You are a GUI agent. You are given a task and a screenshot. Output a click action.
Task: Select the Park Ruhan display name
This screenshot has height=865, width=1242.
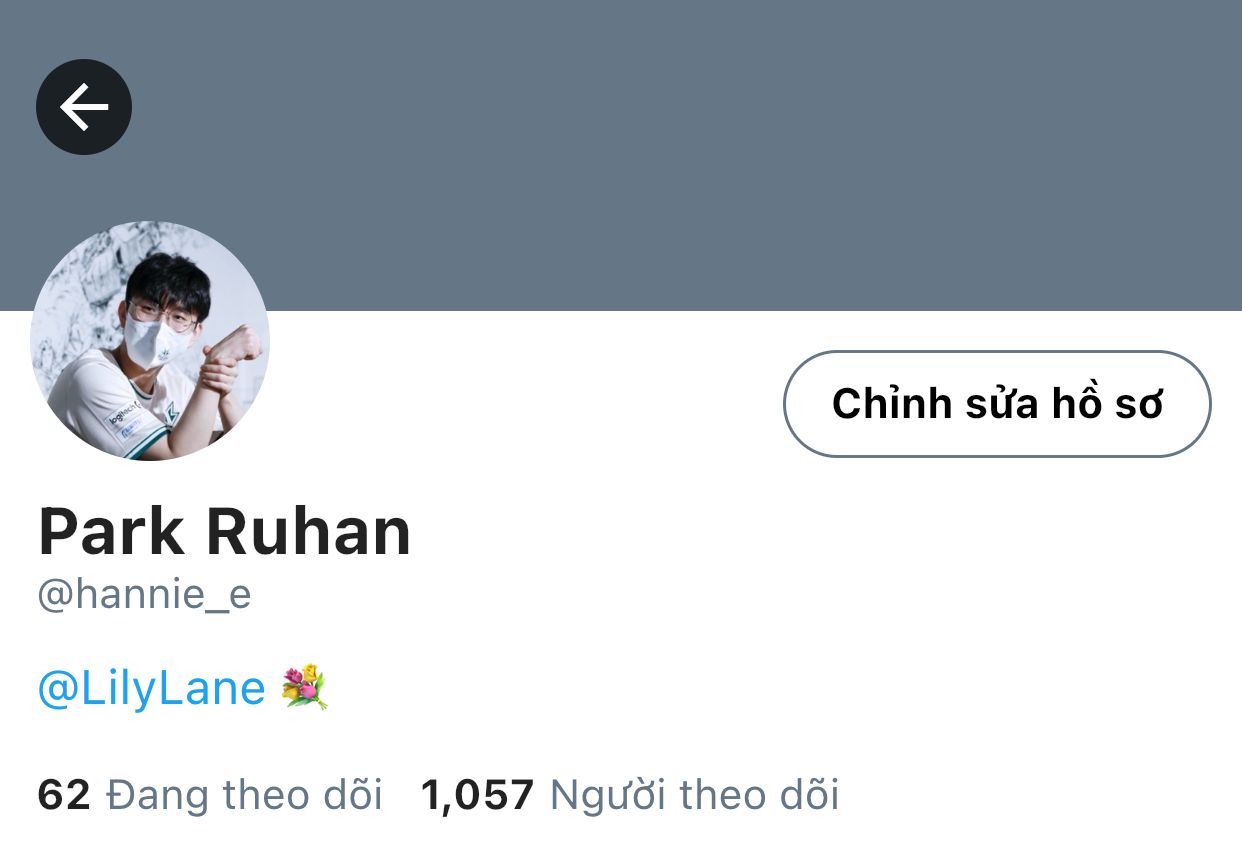[x=225, y=531]
